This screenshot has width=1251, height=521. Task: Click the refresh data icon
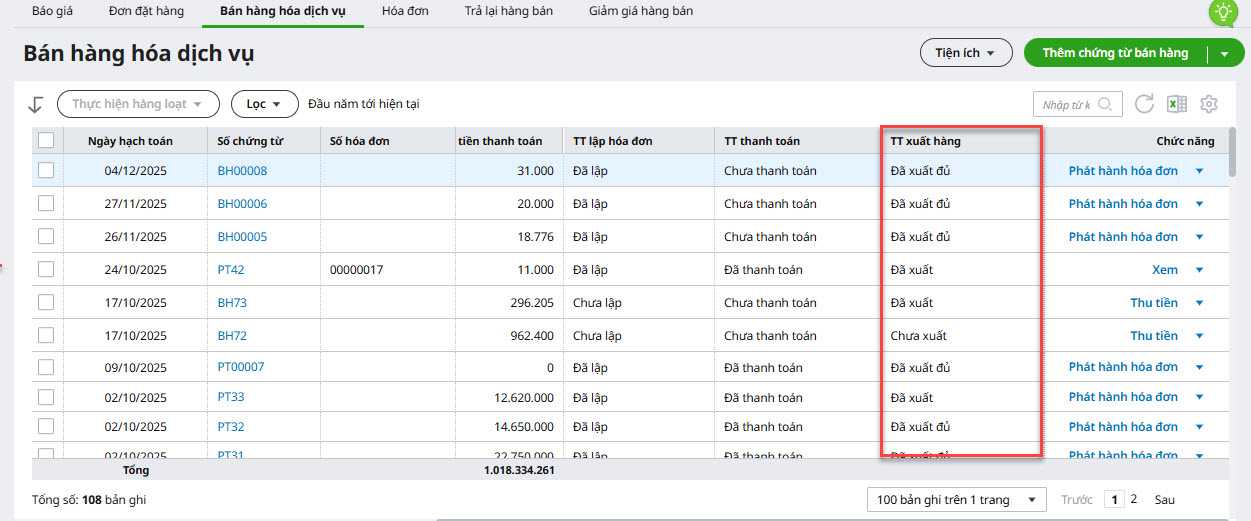click(x=1144, y=104)
